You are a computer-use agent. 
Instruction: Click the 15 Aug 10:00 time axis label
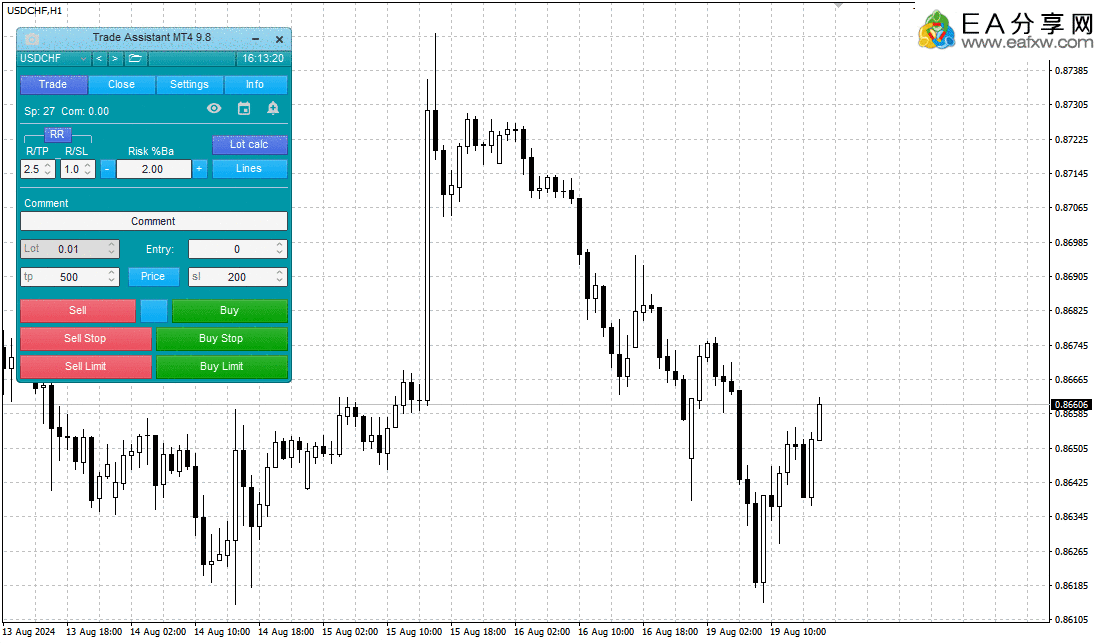tap(414, 632)
